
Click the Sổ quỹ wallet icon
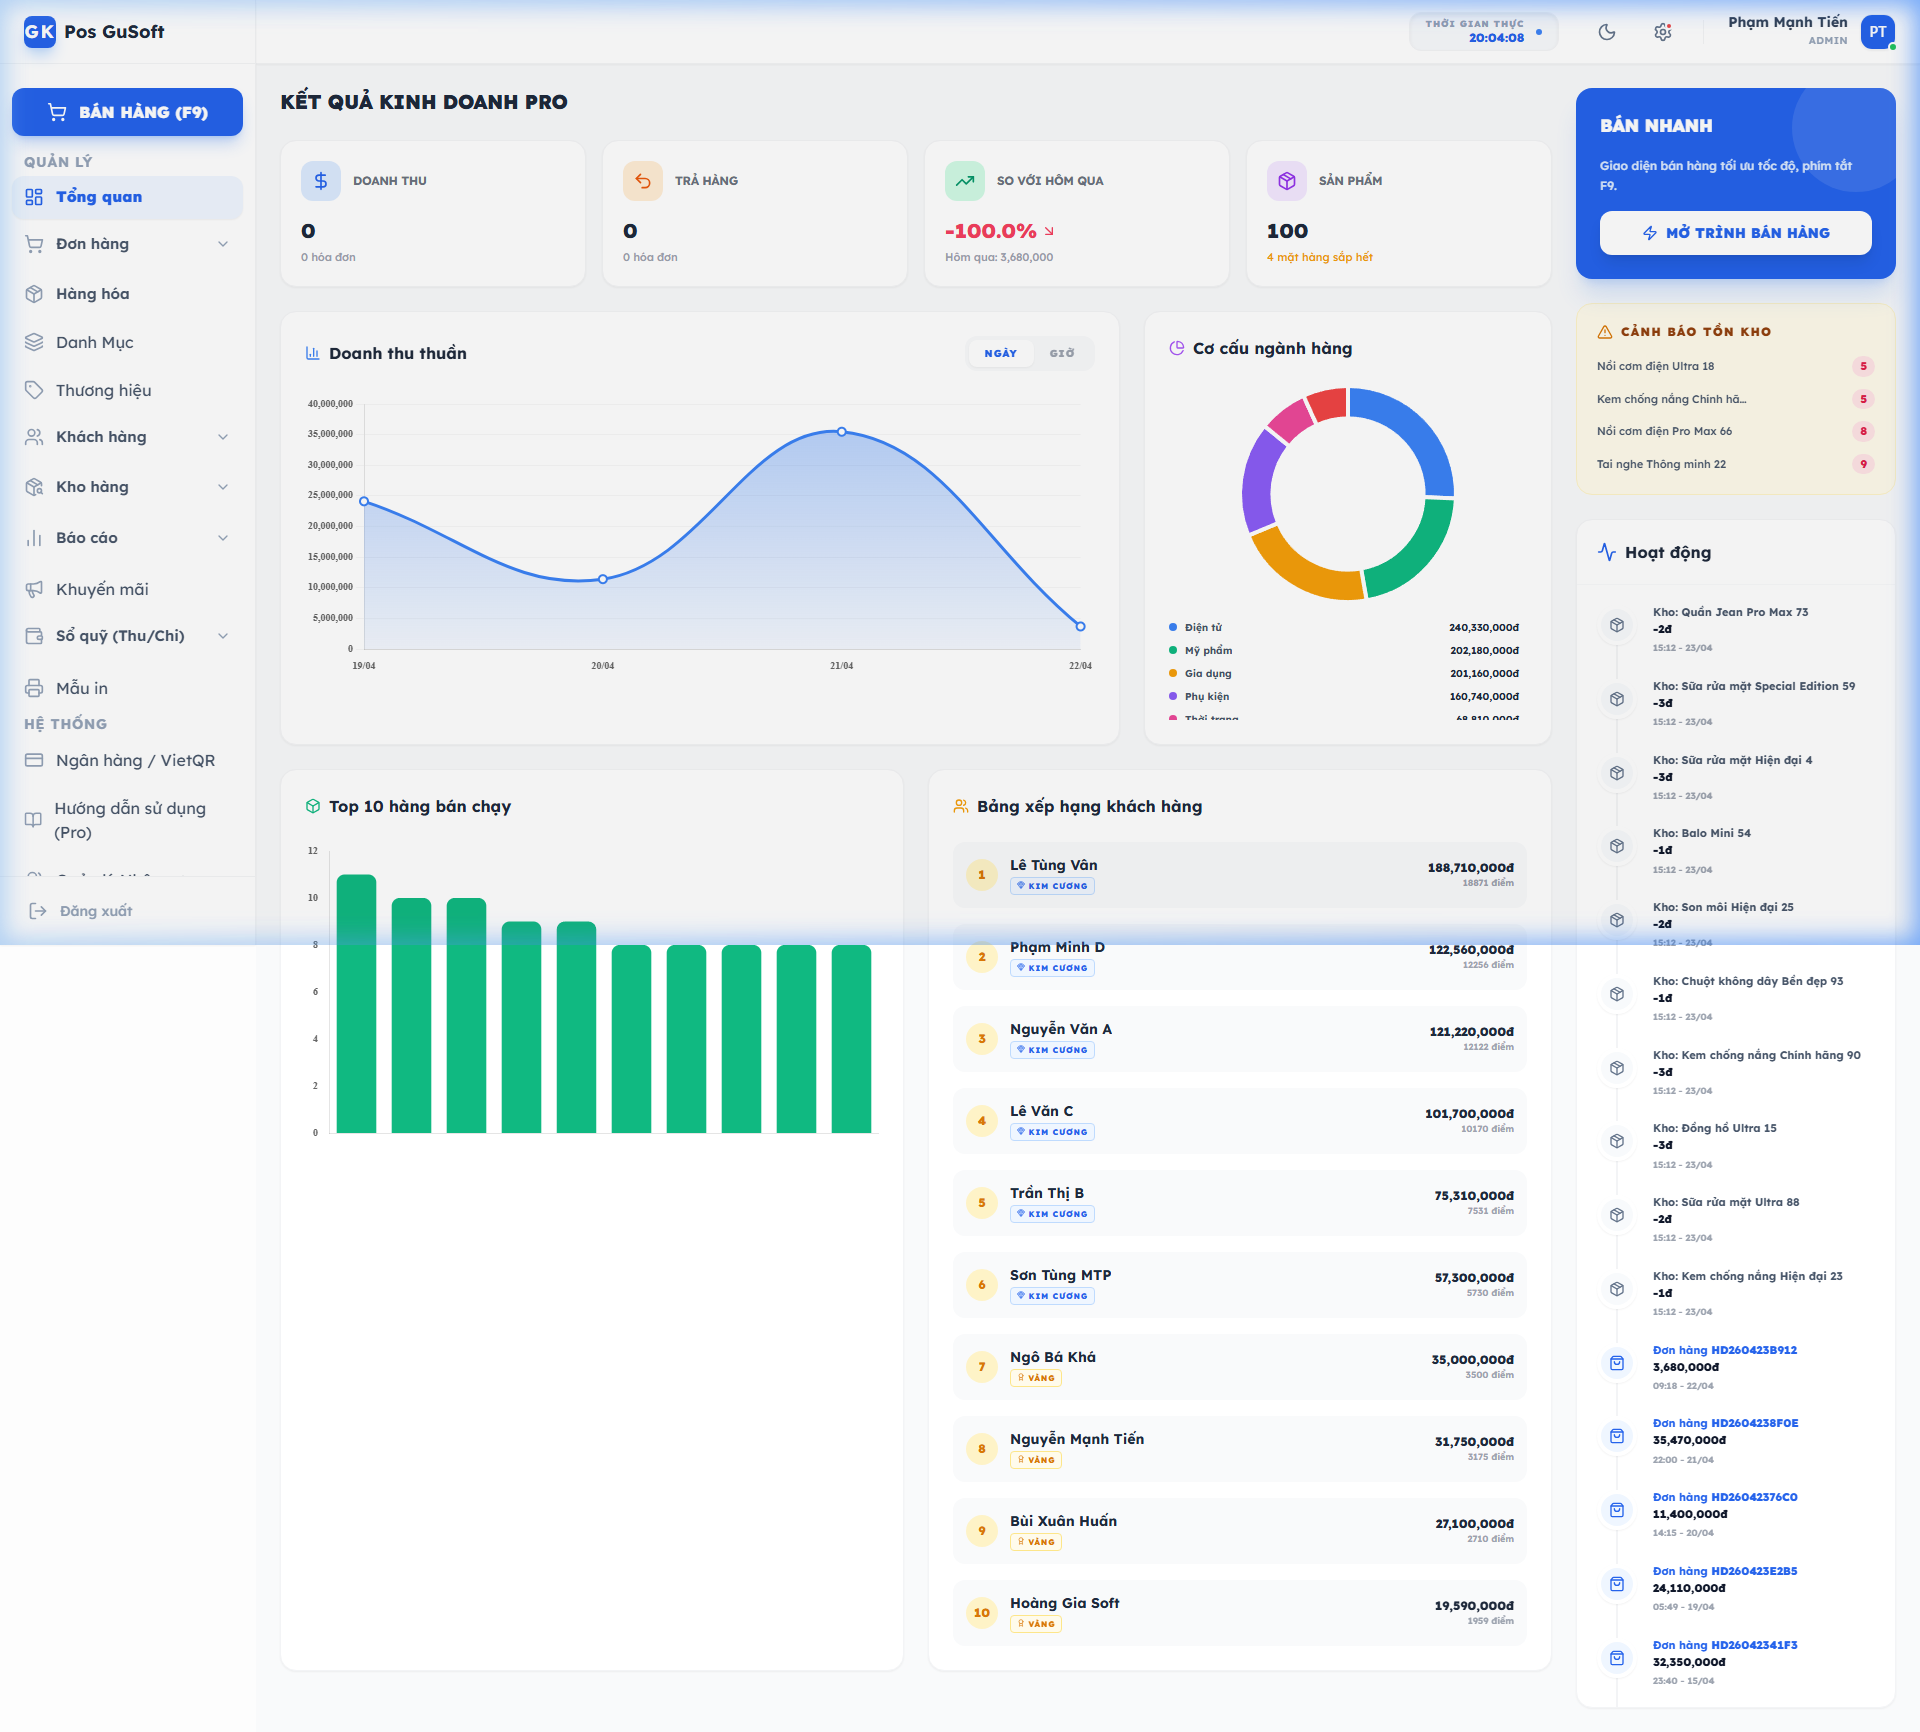coord(33,636)
